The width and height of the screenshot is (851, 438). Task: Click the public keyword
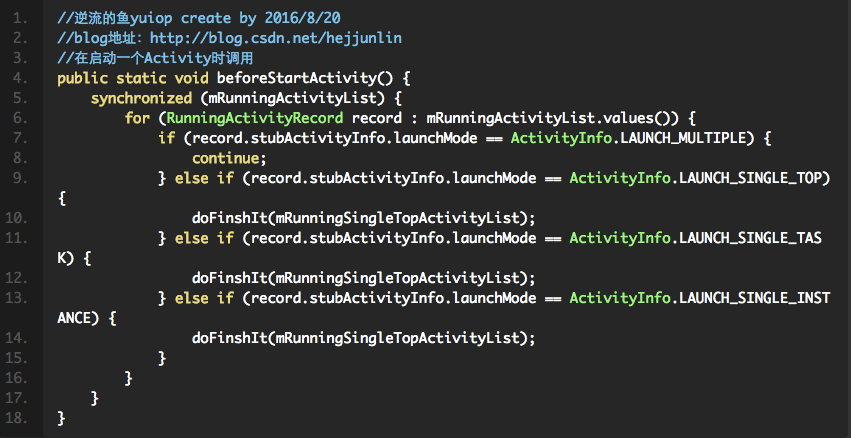click(82, 77)
